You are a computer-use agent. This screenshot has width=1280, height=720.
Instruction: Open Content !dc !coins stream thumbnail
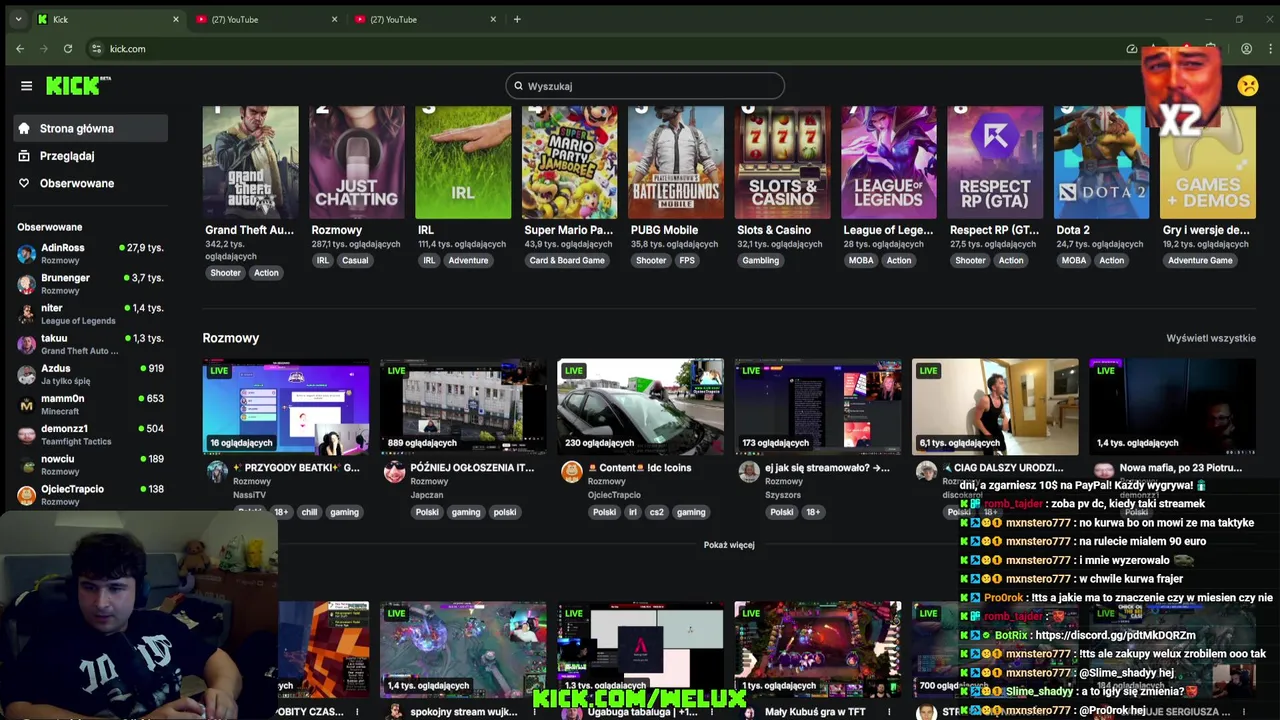640,407
